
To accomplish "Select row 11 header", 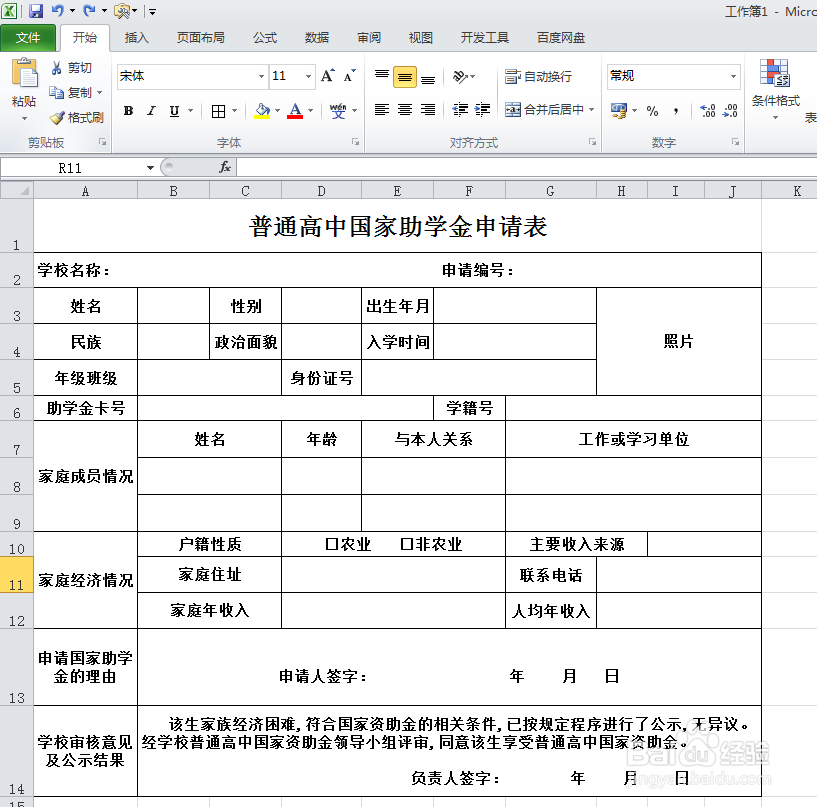I will [x=17, y=575].
